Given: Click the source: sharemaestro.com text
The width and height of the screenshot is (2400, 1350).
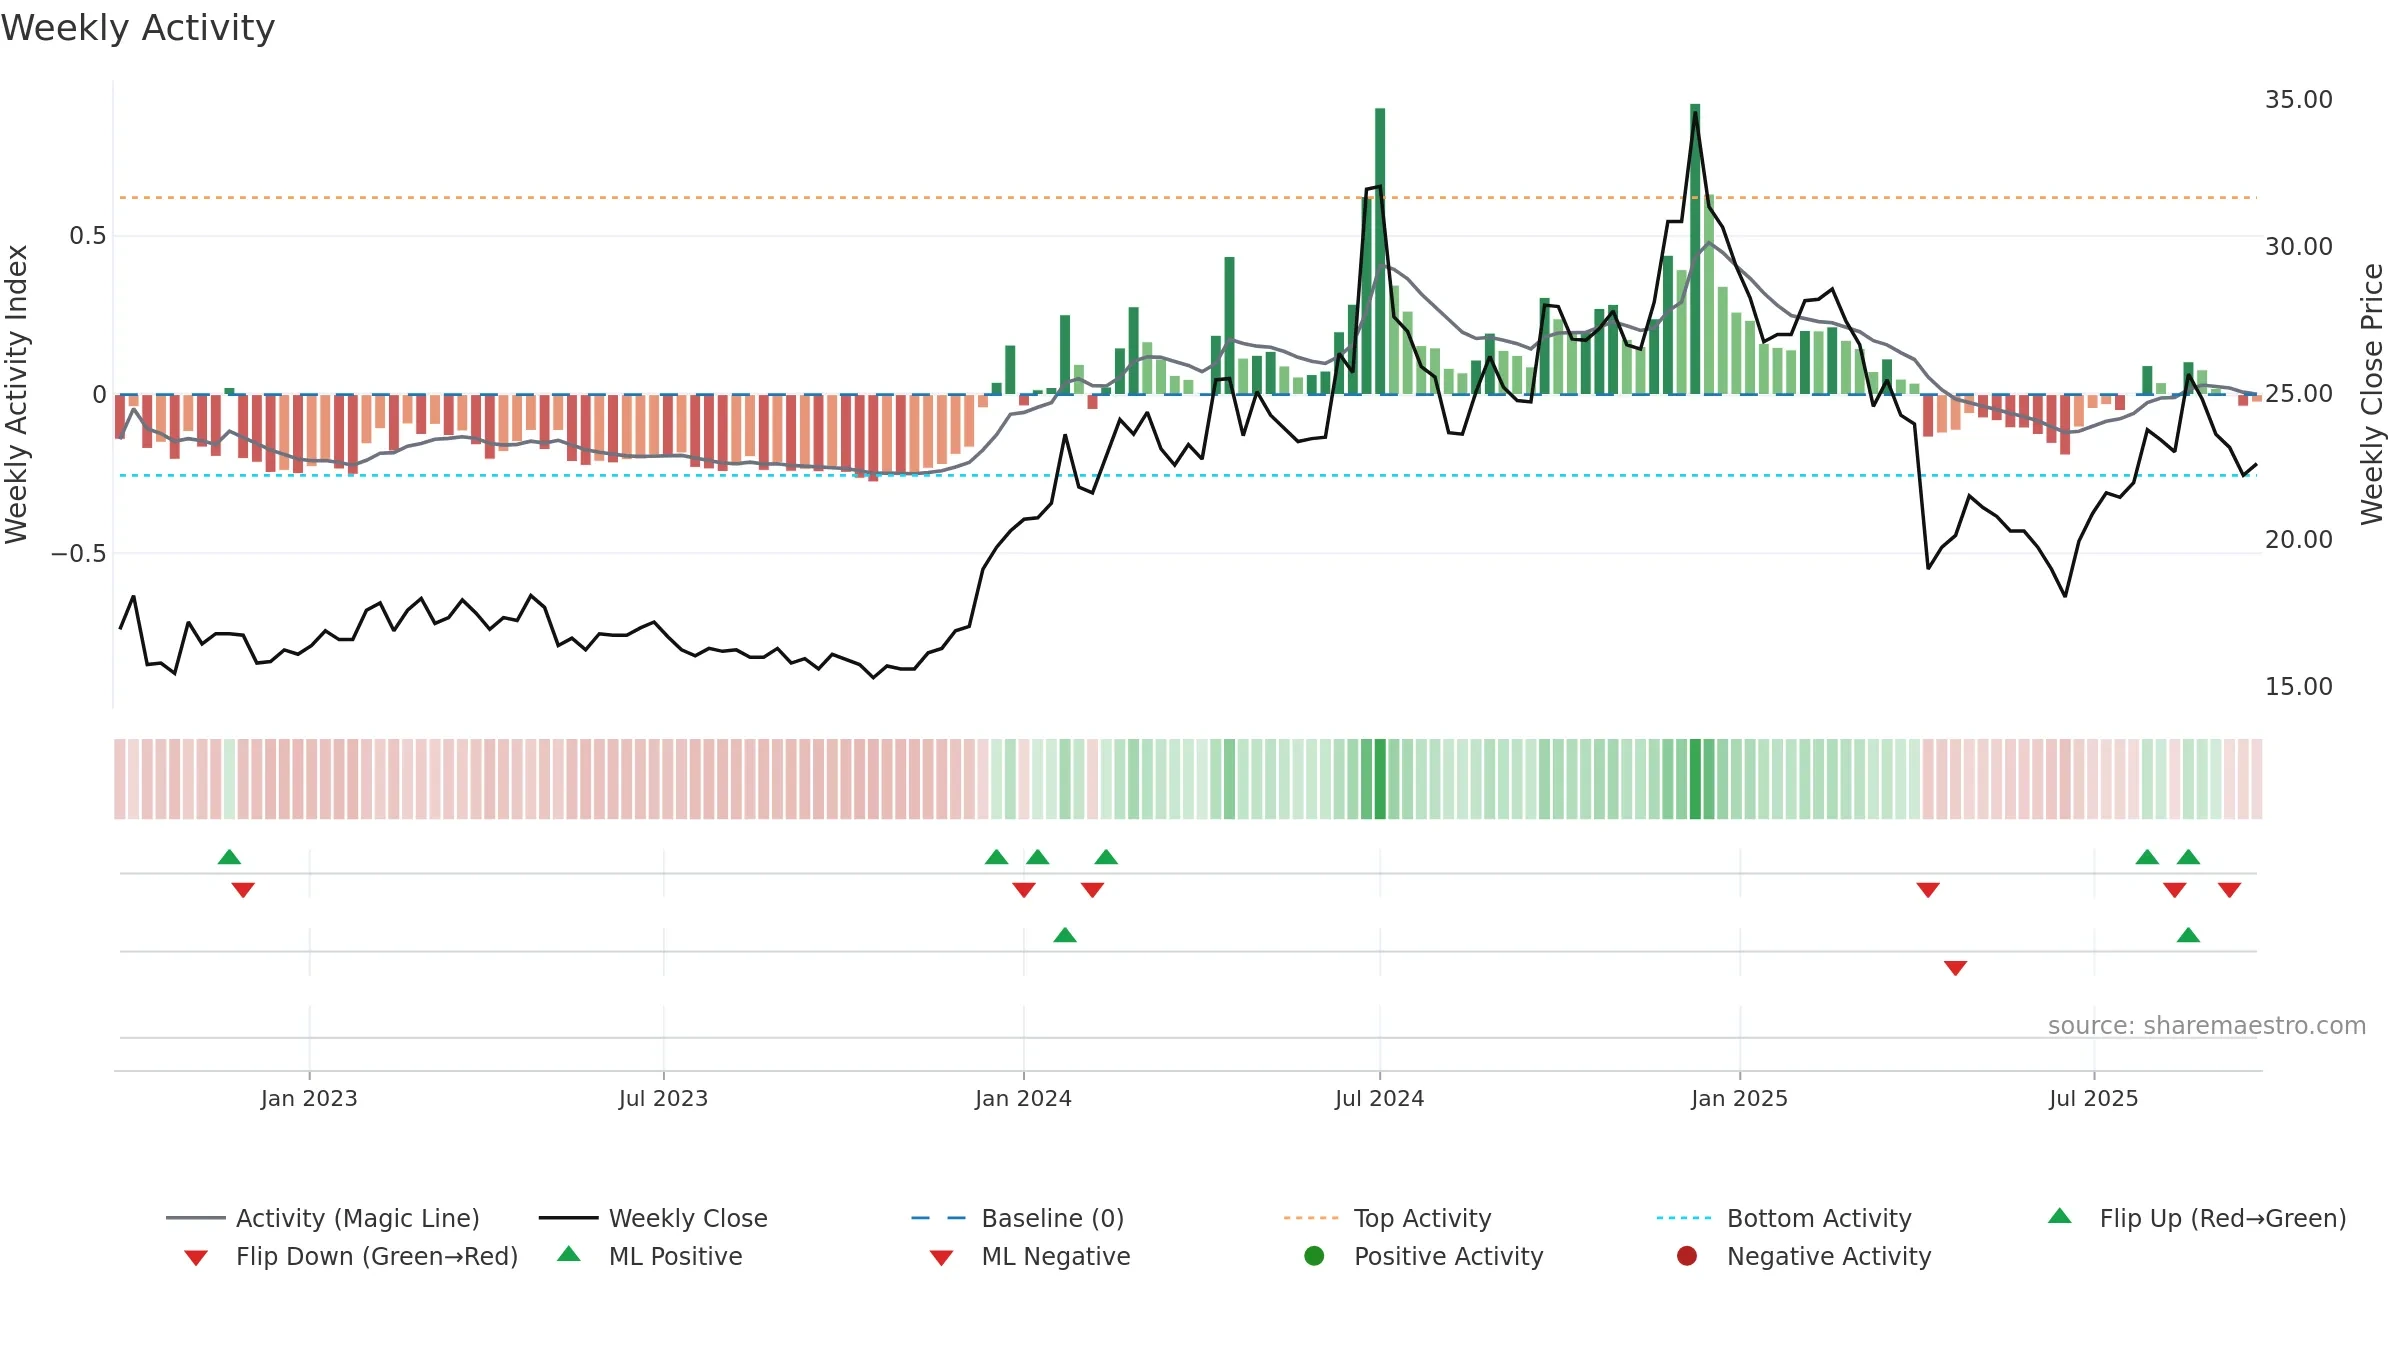Looking at the screenshot, I should pos(2206,1025).
